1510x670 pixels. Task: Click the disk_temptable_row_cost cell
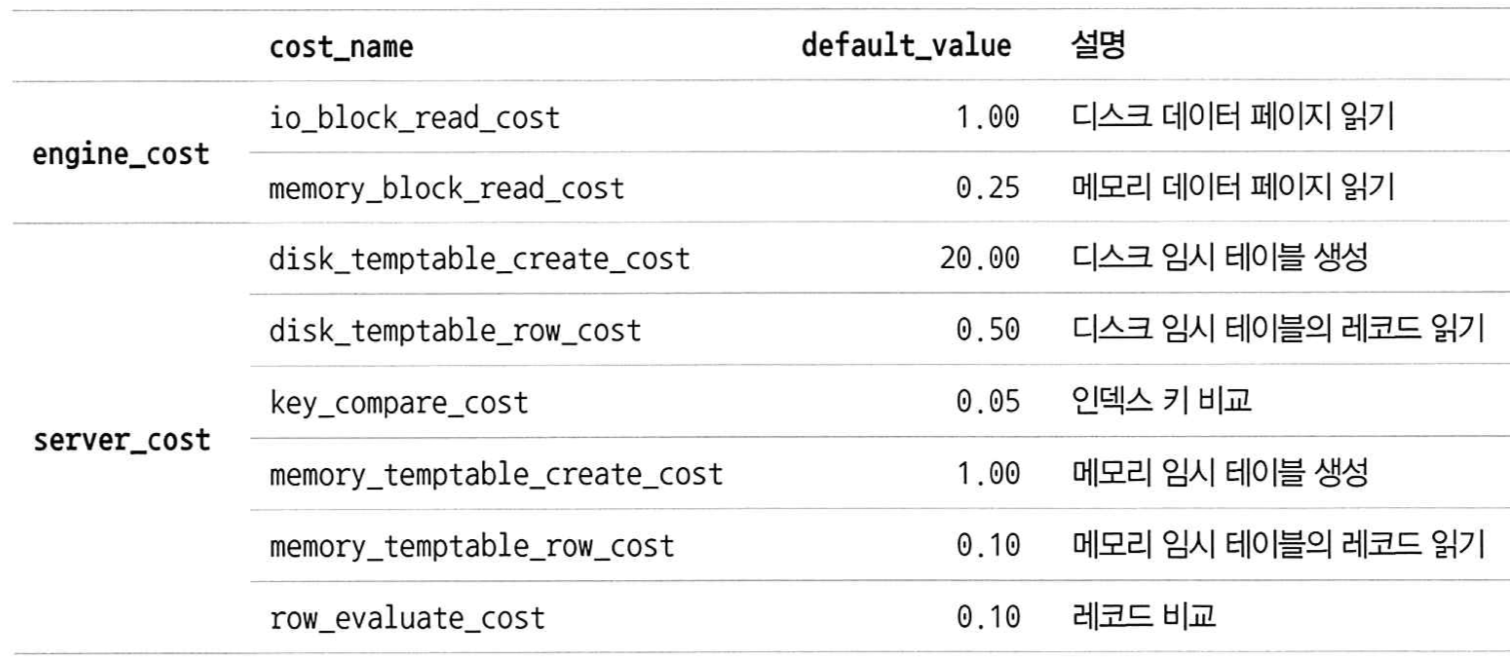[x=455, y=331]
